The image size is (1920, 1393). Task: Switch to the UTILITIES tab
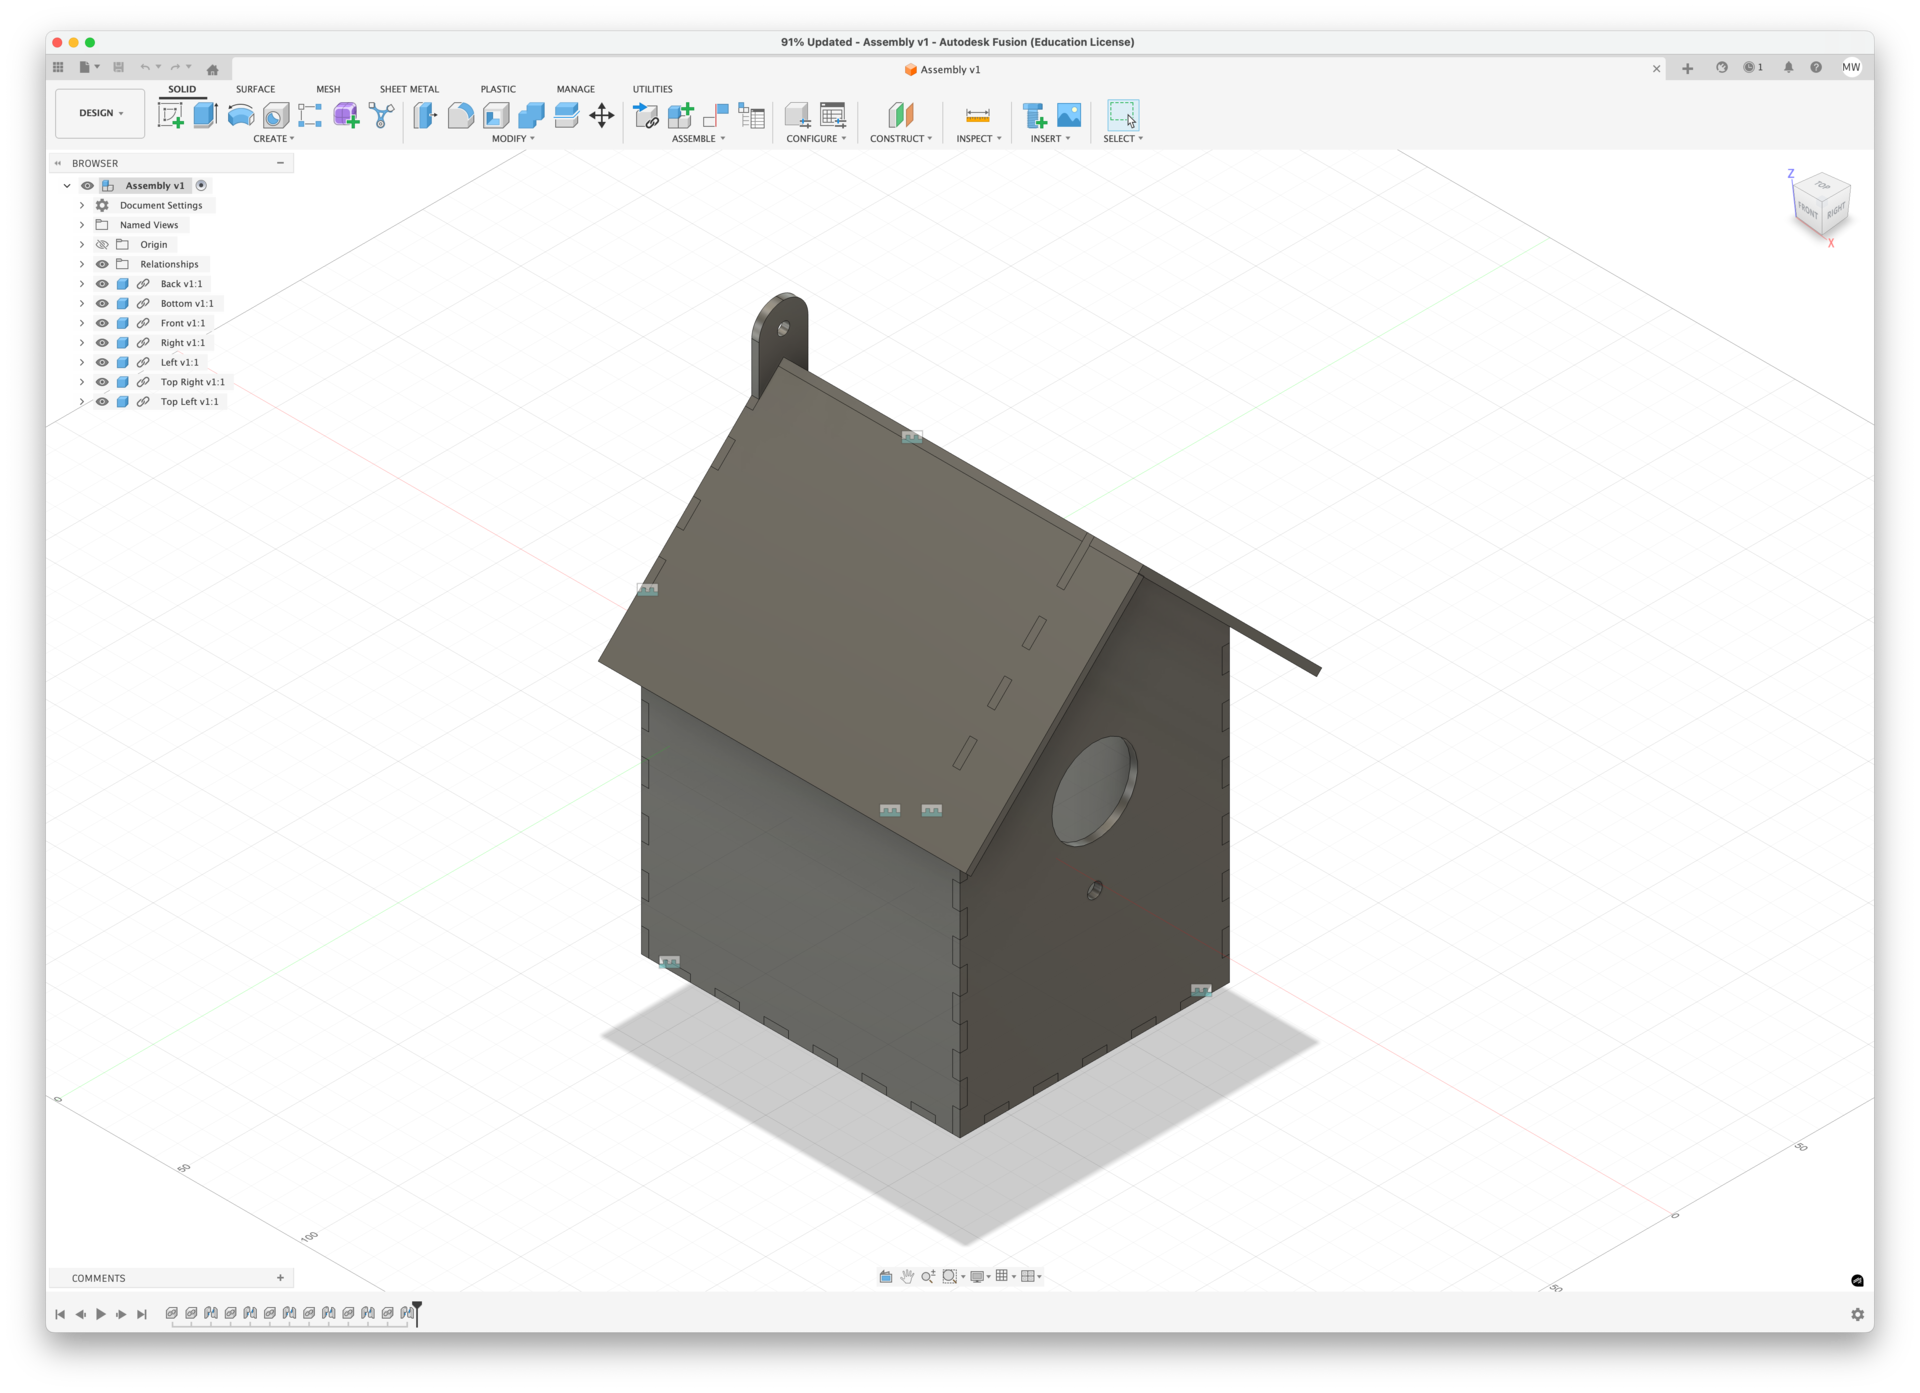click(652, 89)
